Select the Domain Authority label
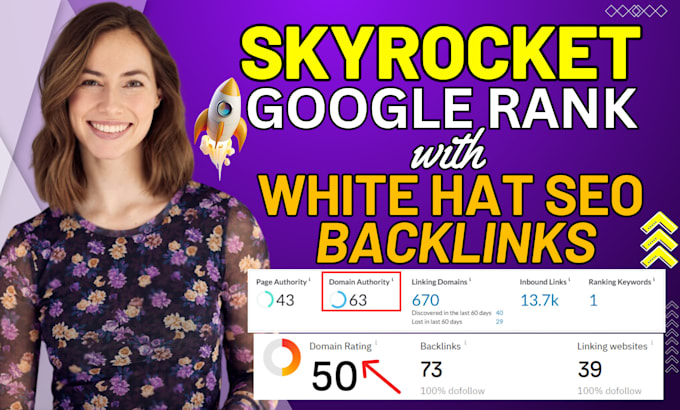The image size is (680, 410). tap(359, 282)
